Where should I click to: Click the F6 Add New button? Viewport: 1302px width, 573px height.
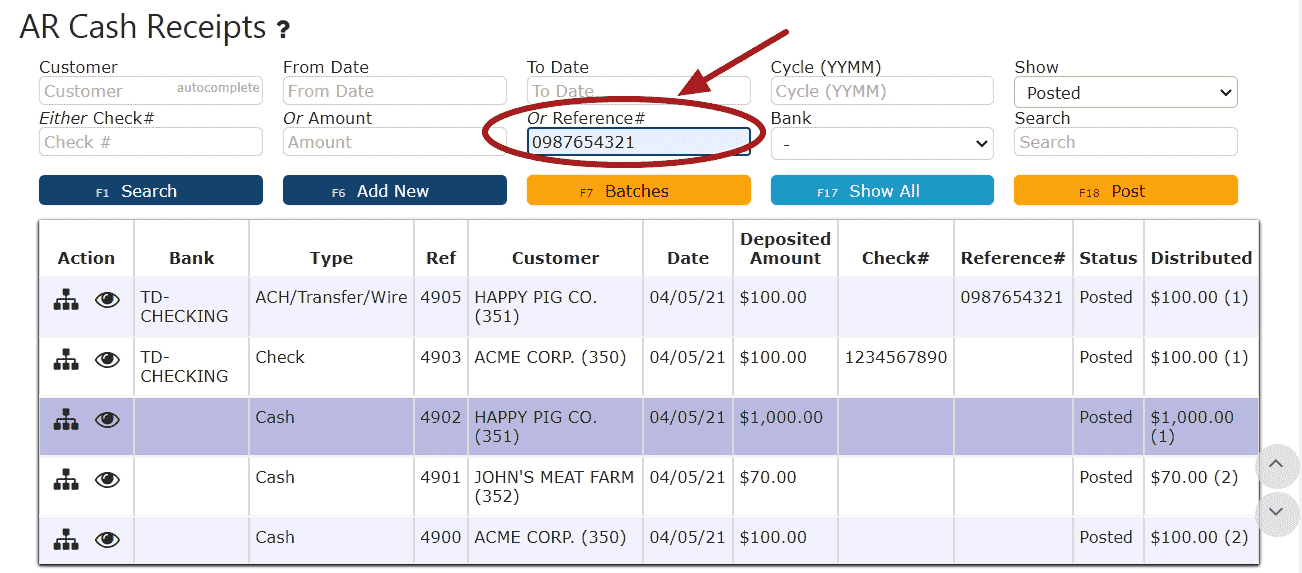(395, 191)
